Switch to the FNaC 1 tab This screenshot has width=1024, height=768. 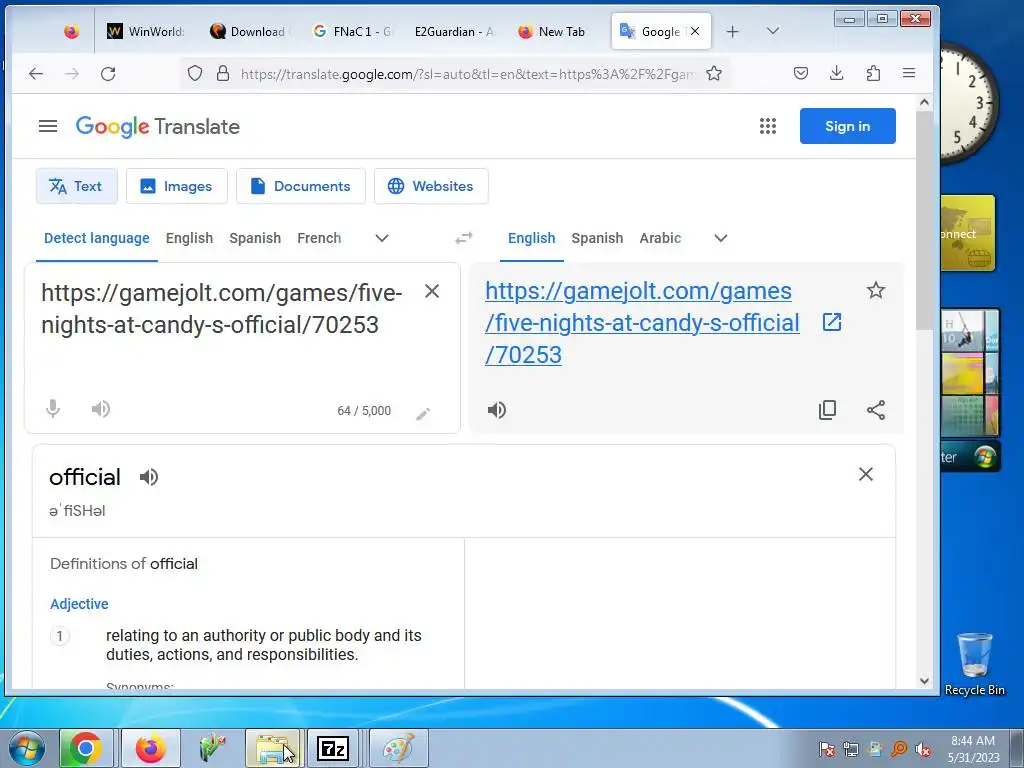tap(353, 31)
